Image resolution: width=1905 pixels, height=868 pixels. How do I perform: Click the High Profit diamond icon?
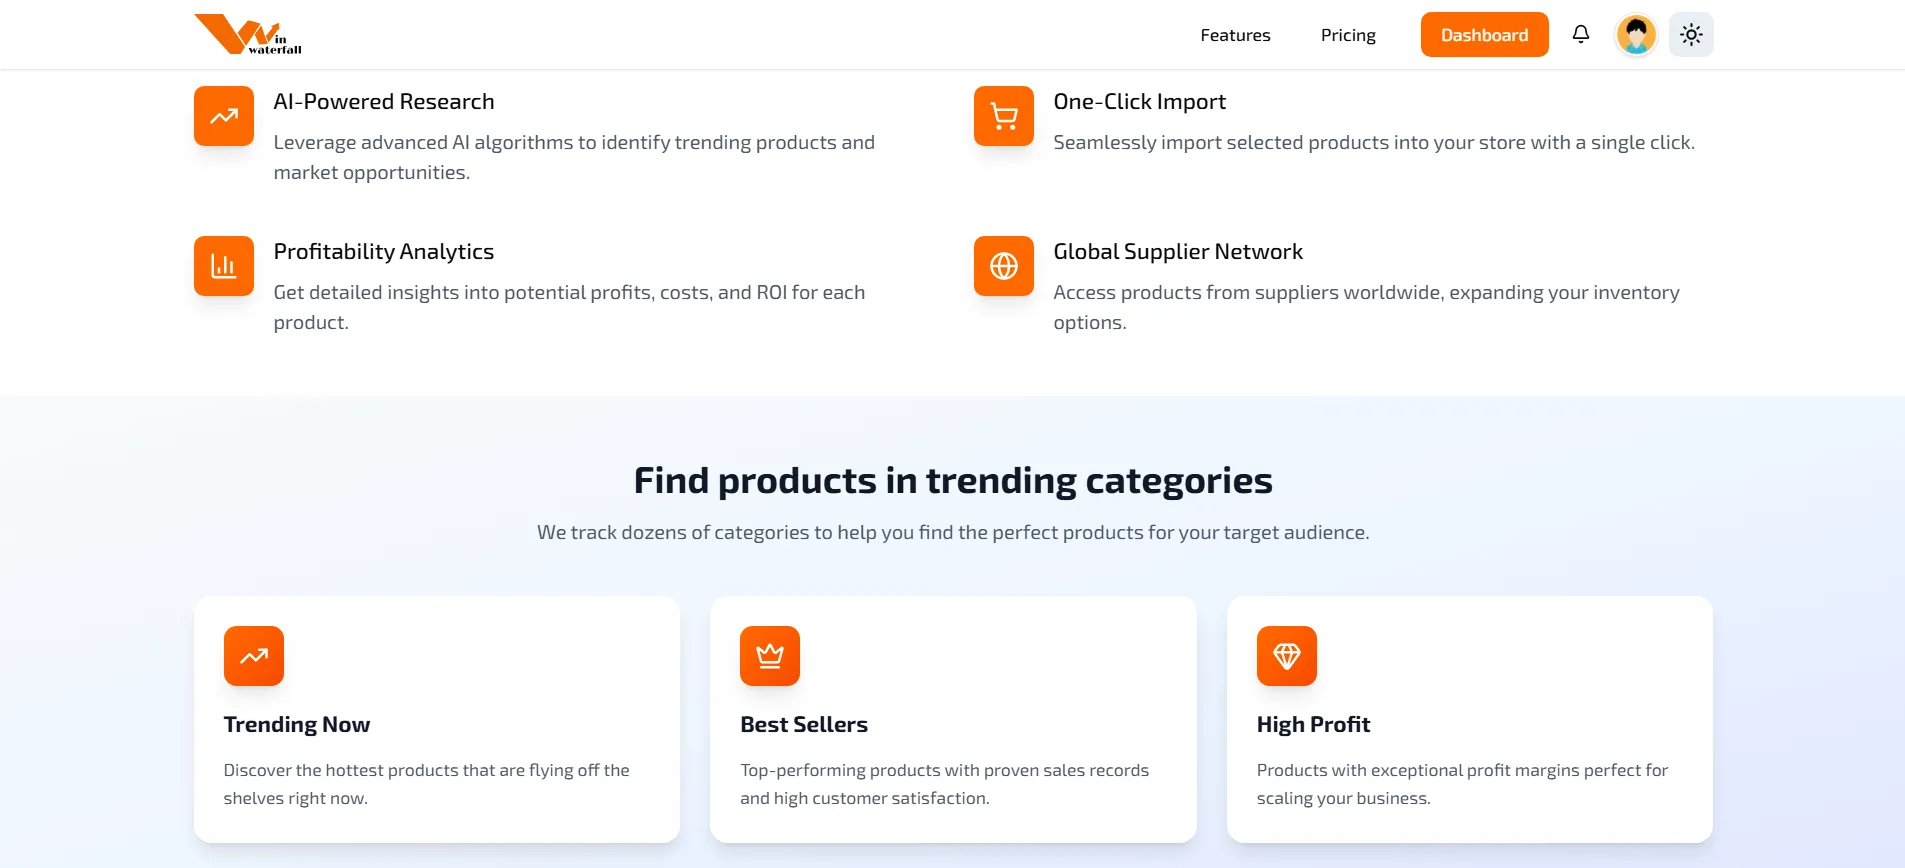[x=1285, y=656]
